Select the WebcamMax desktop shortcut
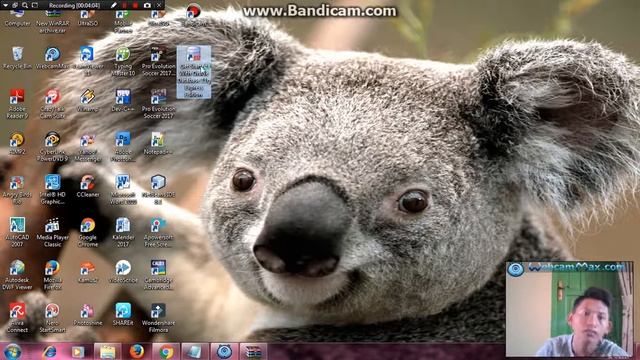 [52, 58]
